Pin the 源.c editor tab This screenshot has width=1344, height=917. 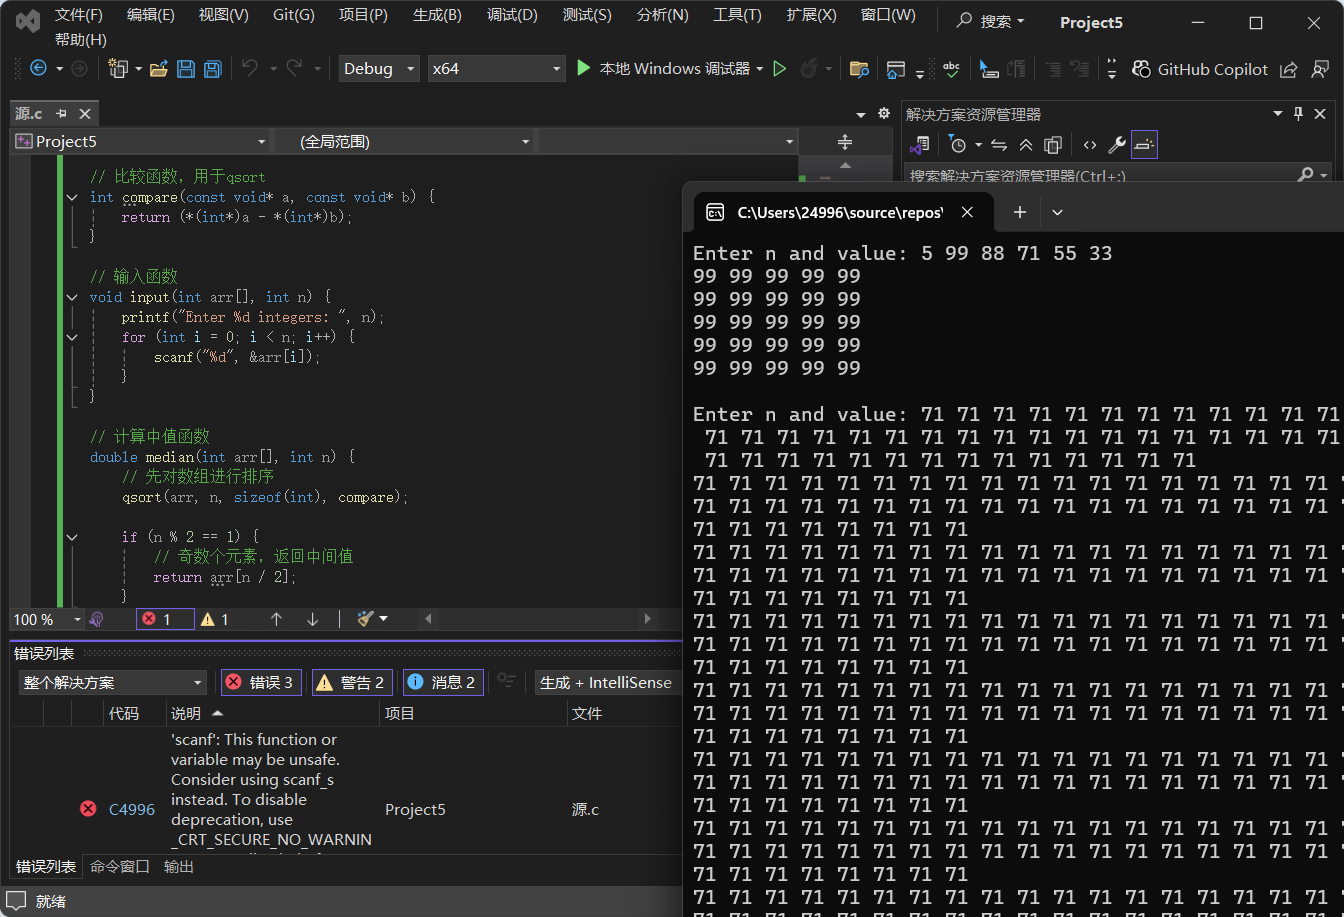click(x=61, y=114)
